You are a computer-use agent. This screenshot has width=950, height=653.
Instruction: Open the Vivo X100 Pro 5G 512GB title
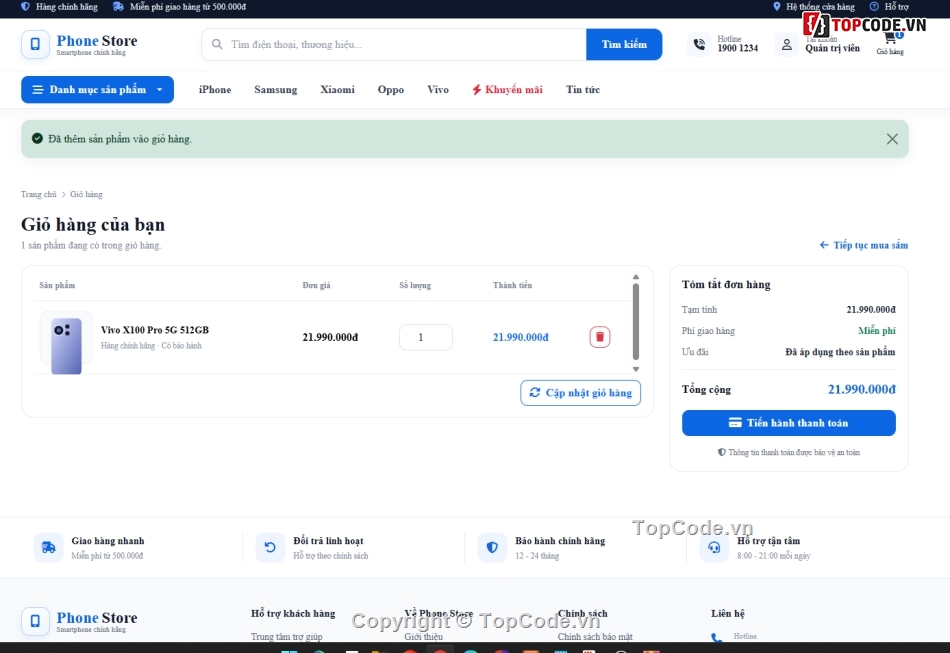[155, 330]
